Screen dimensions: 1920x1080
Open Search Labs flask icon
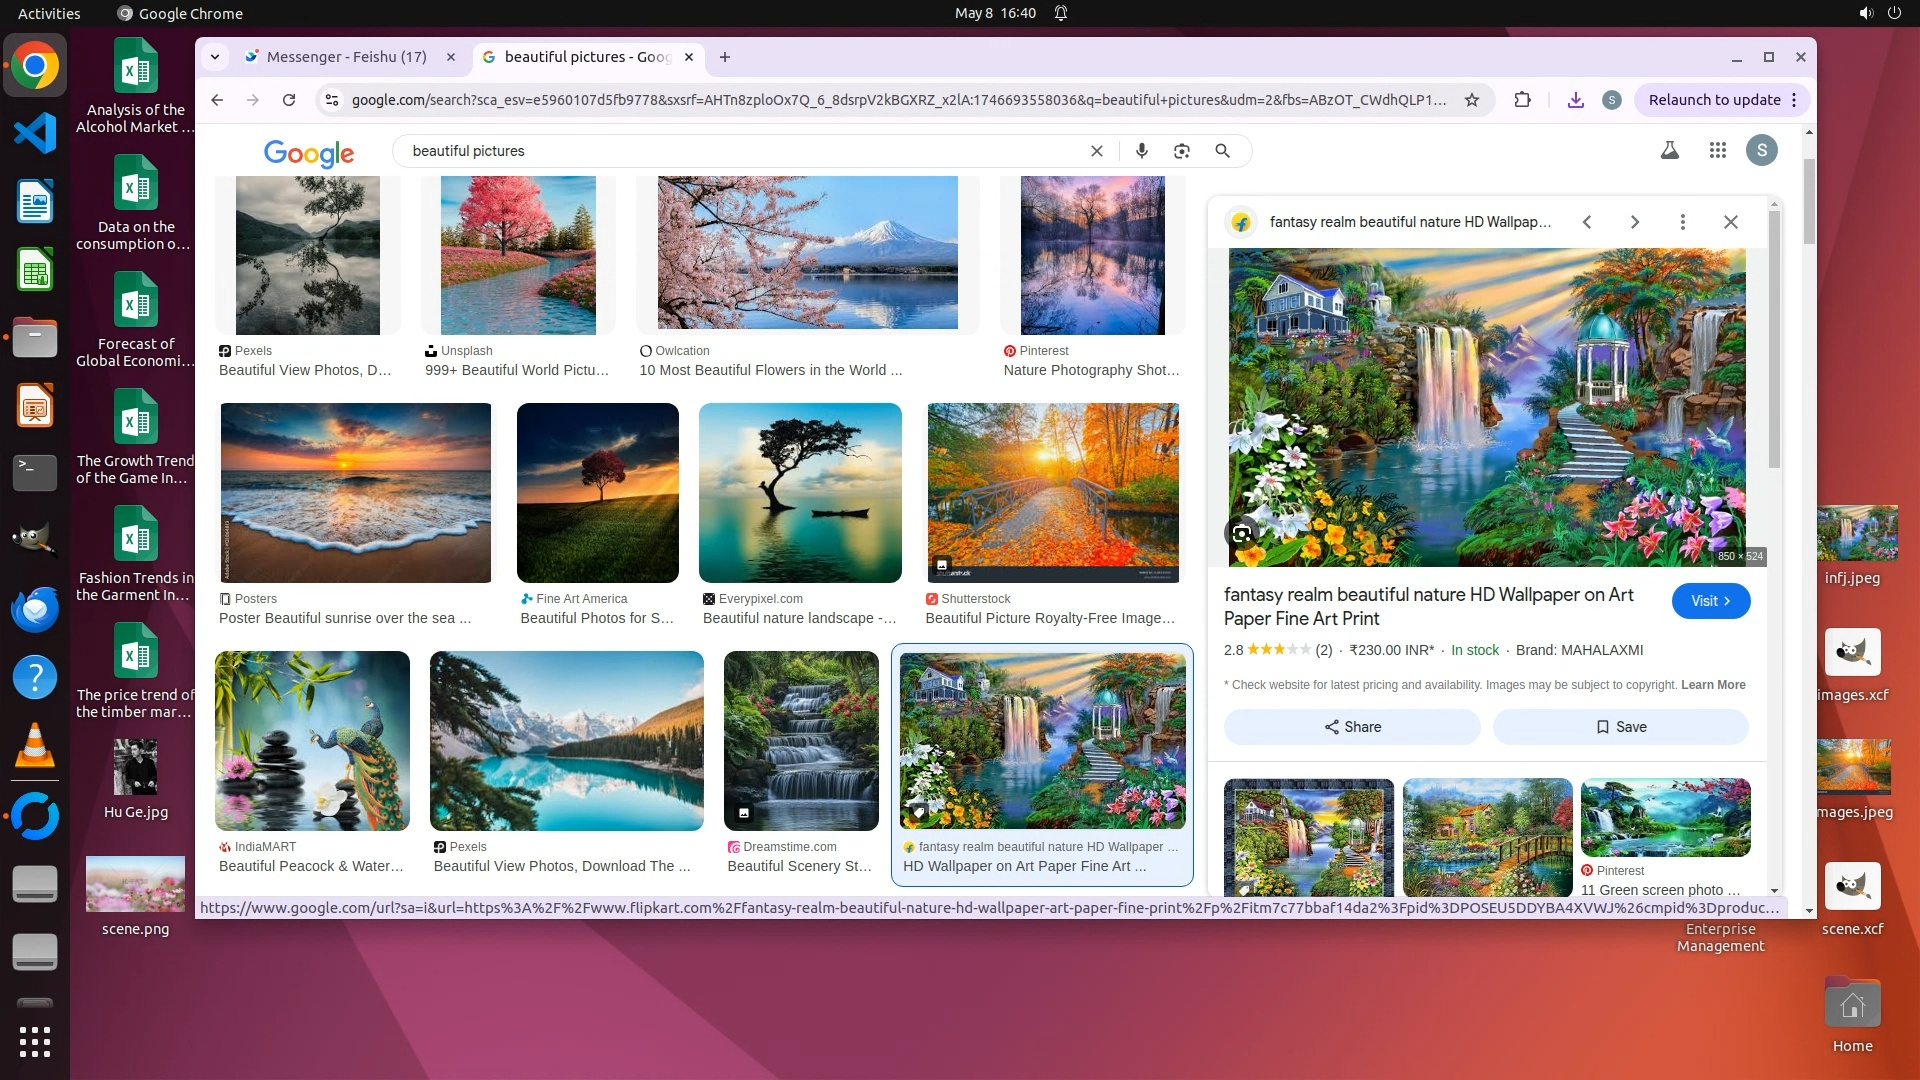click(1669, 151)
